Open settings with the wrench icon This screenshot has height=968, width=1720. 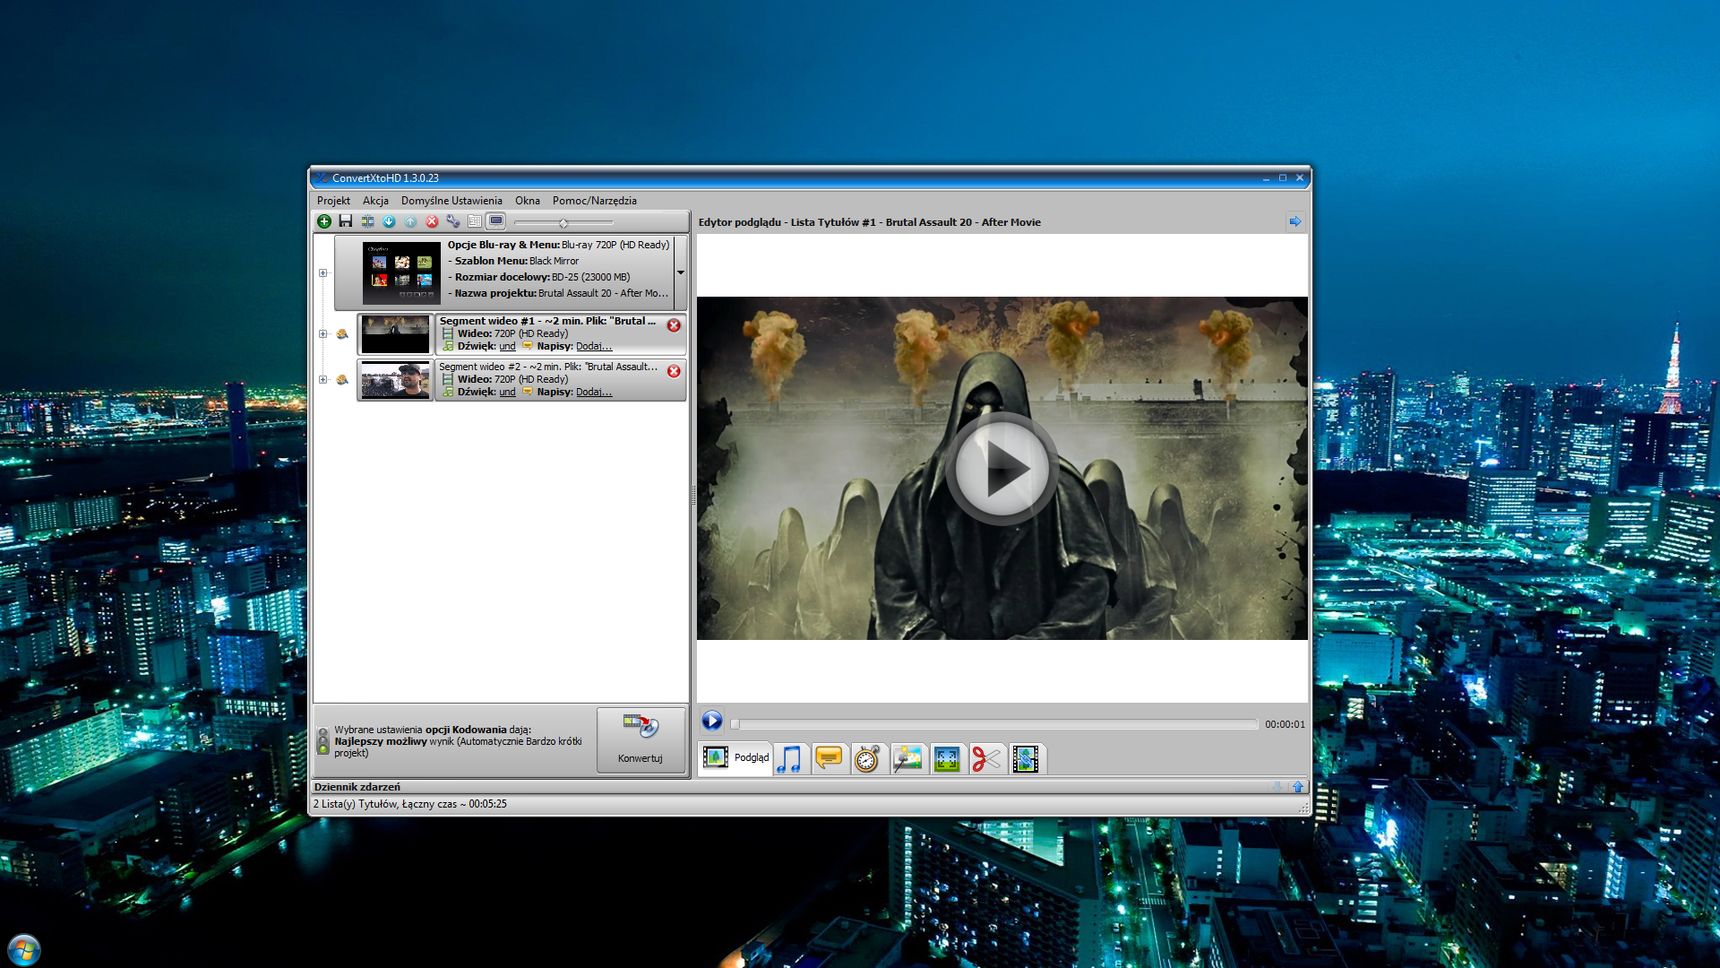pyautogui.click(x=453, y=221)
